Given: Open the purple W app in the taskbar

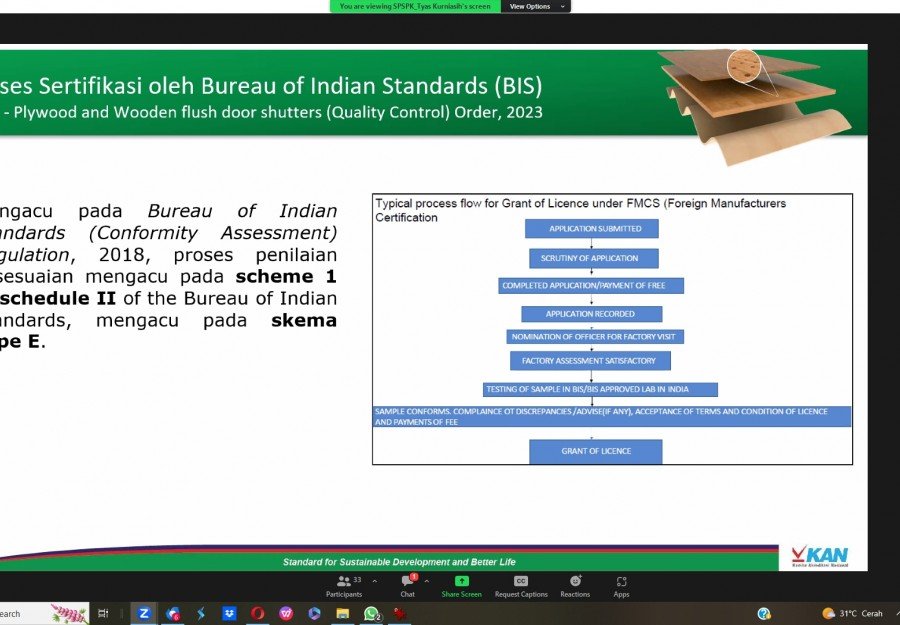Looking at the screenshot, I should (x=286, y=614).
